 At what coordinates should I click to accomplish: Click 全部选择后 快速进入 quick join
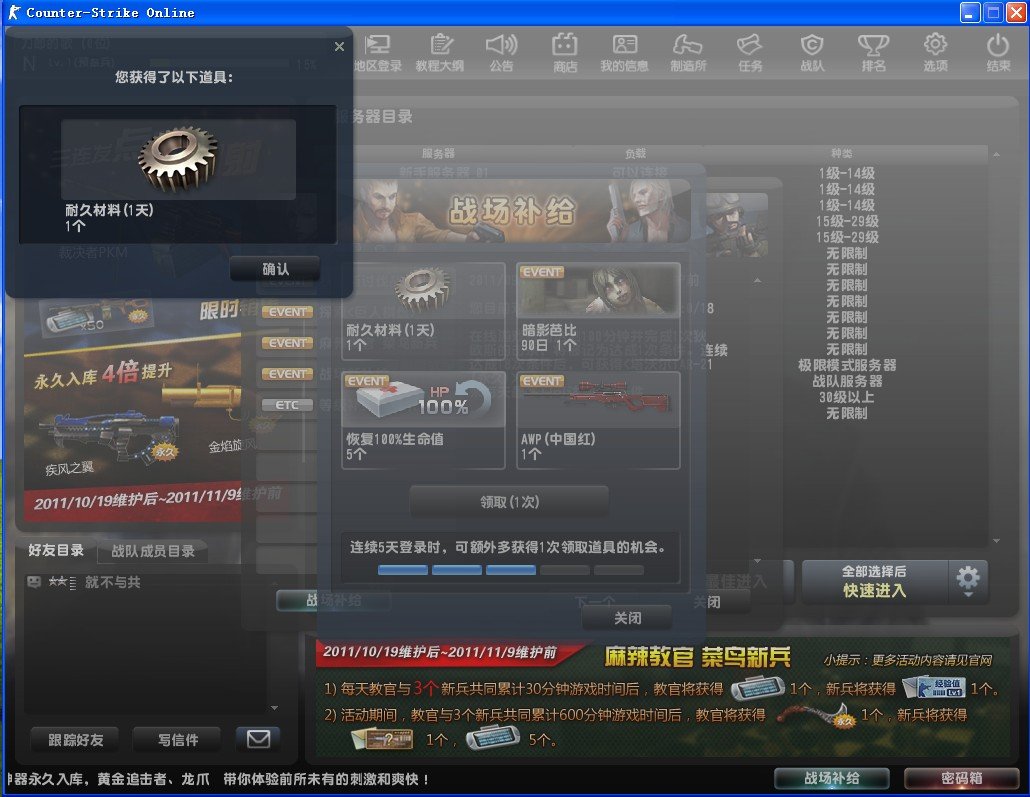coord(874,581)
